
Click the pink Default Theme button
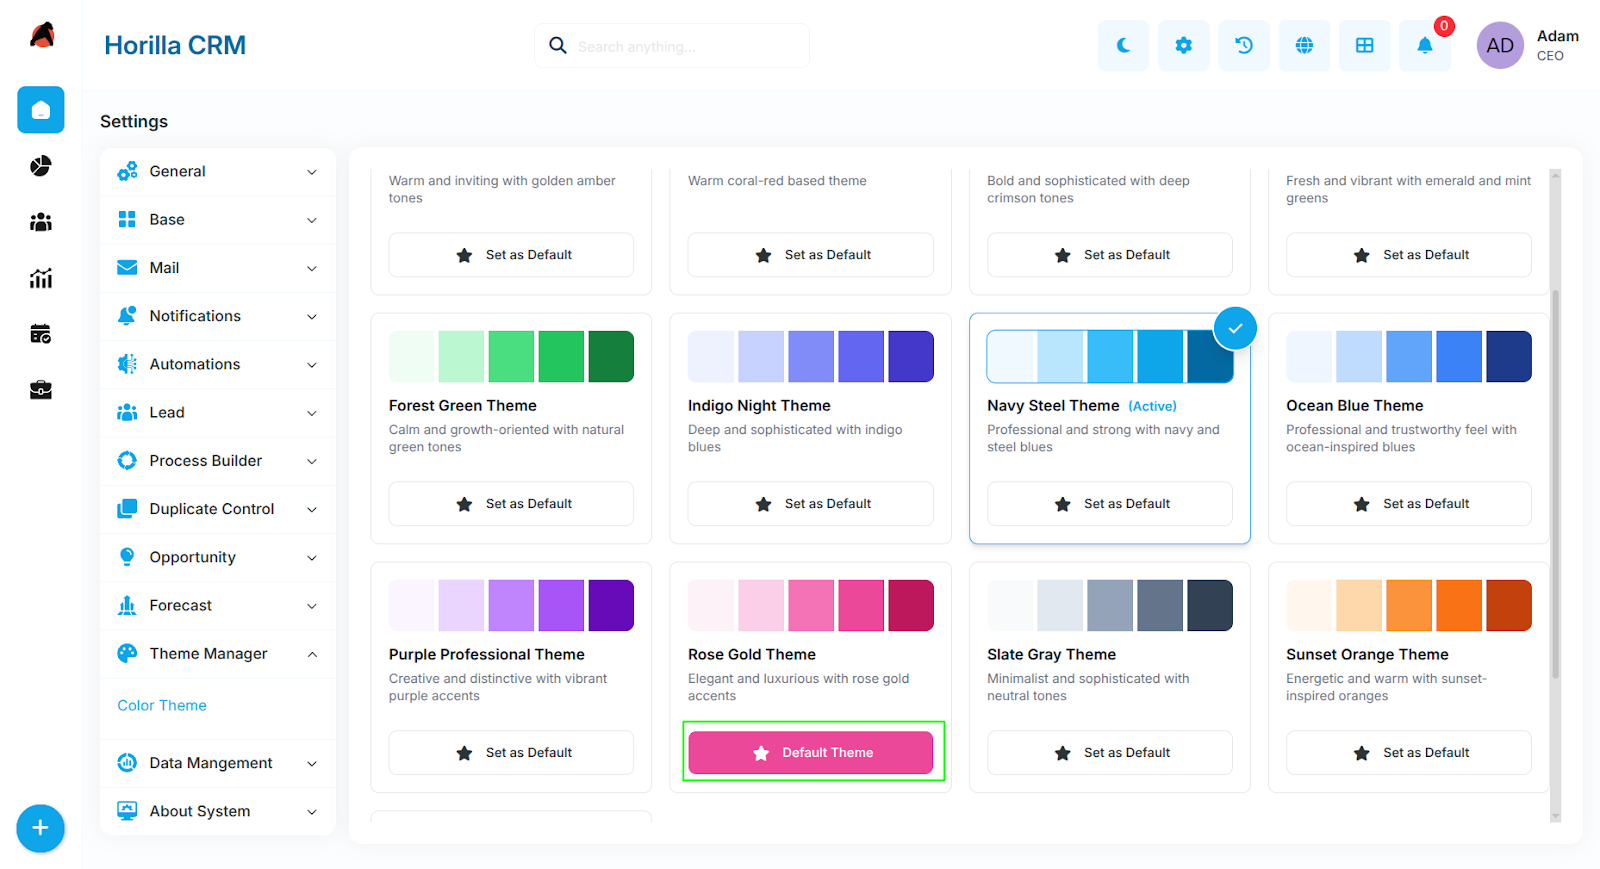tap(811, 752)
